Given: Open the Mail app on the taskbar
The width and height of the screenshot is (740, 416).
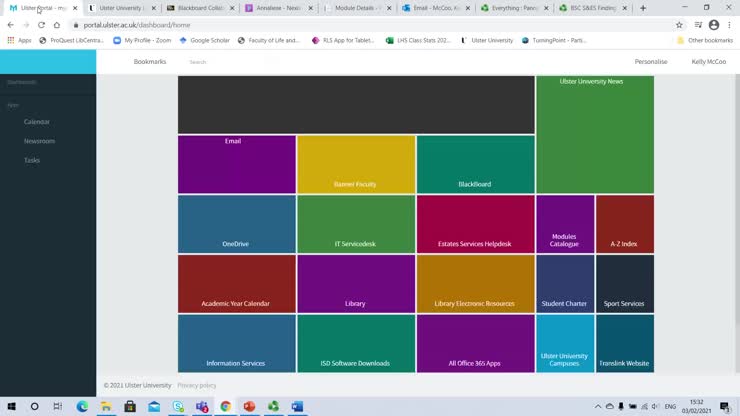Looking at the screenshot, I should click(x=154, y=406).
